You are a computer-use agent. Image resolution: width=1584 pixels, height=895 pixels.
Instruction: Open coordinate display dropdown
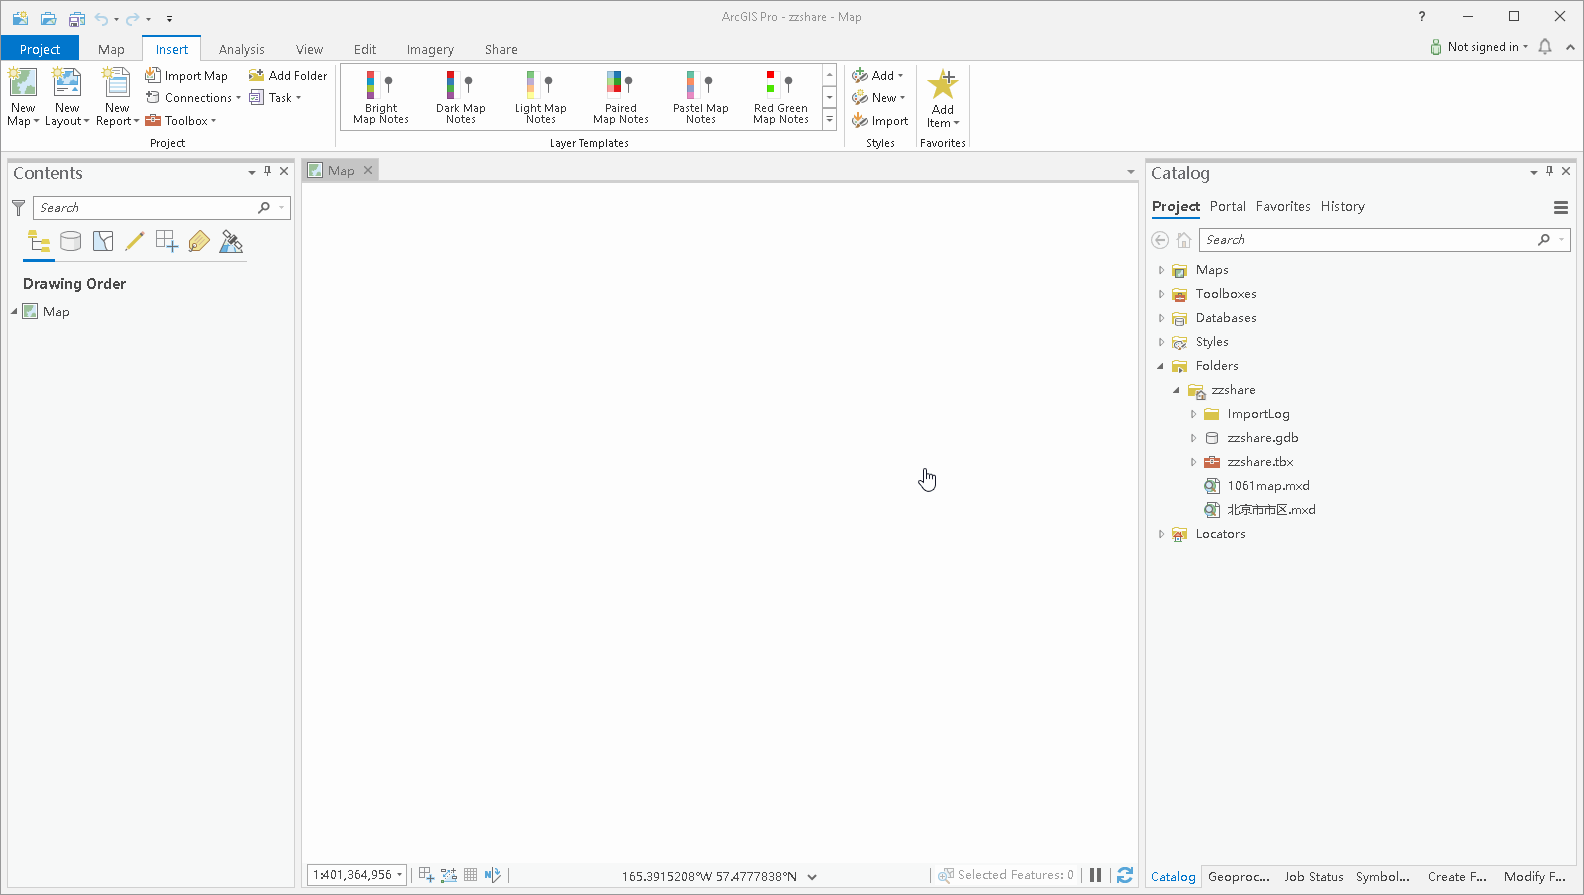812,877
